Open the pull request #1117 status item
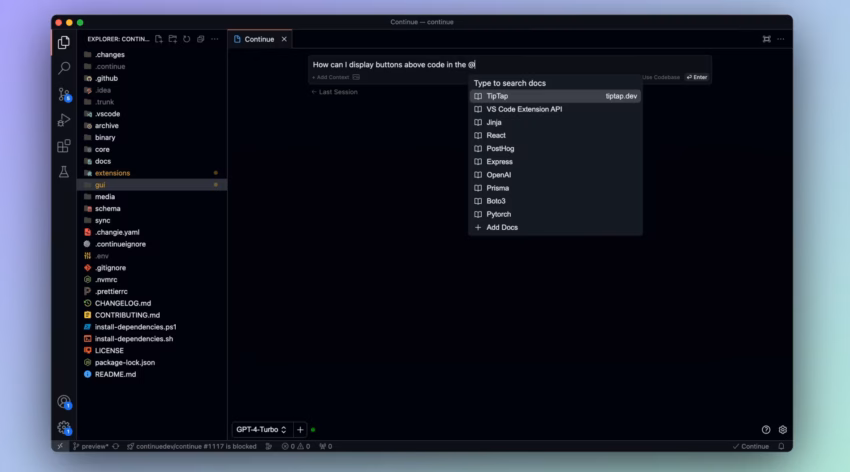The image size is (850, 472). pos(192,447)
